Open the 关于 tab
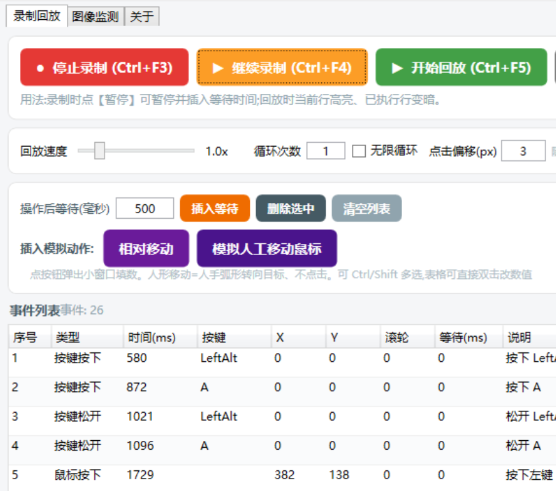Screen dimensions: 556x491 [x=141, y=16]
